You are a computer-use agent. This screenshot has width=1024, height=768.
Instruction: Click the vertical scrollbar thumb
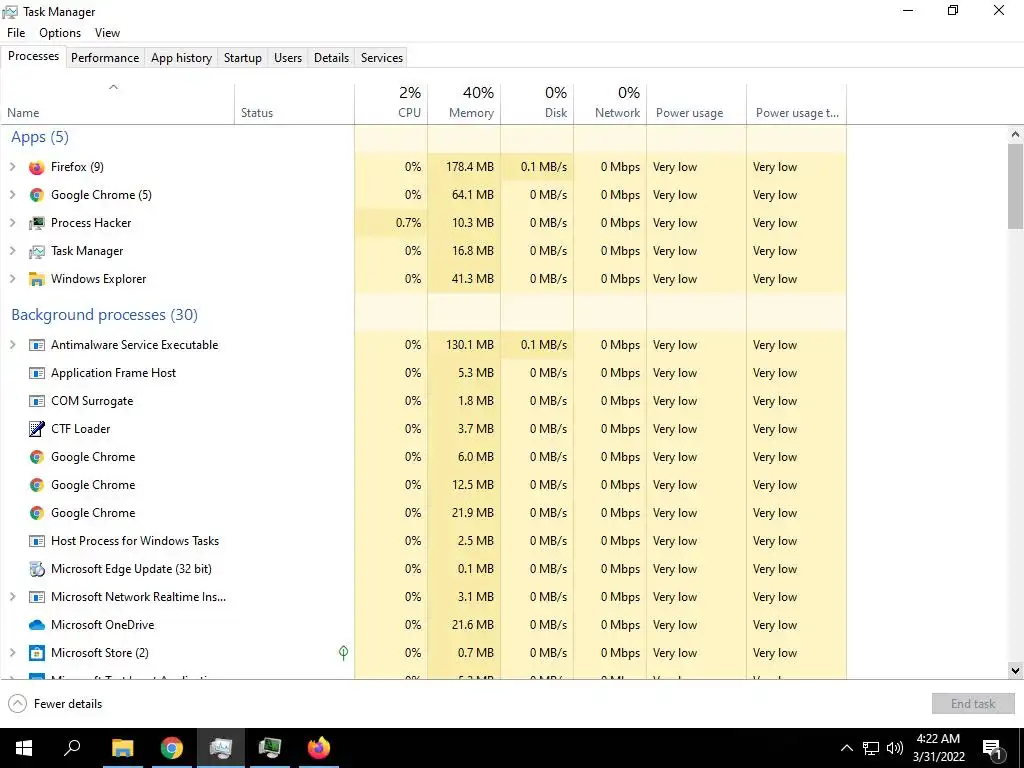[x=1015, y=186]
